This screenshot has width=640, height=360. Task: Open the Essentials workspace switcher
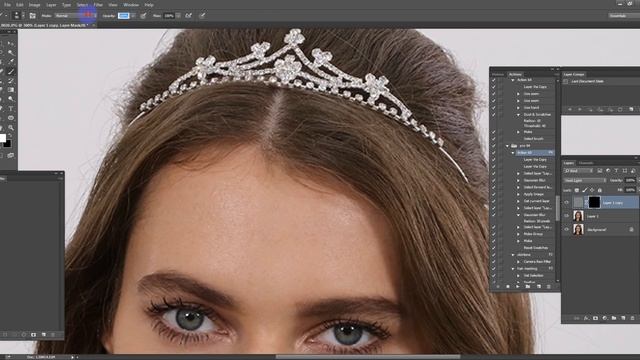624,16
